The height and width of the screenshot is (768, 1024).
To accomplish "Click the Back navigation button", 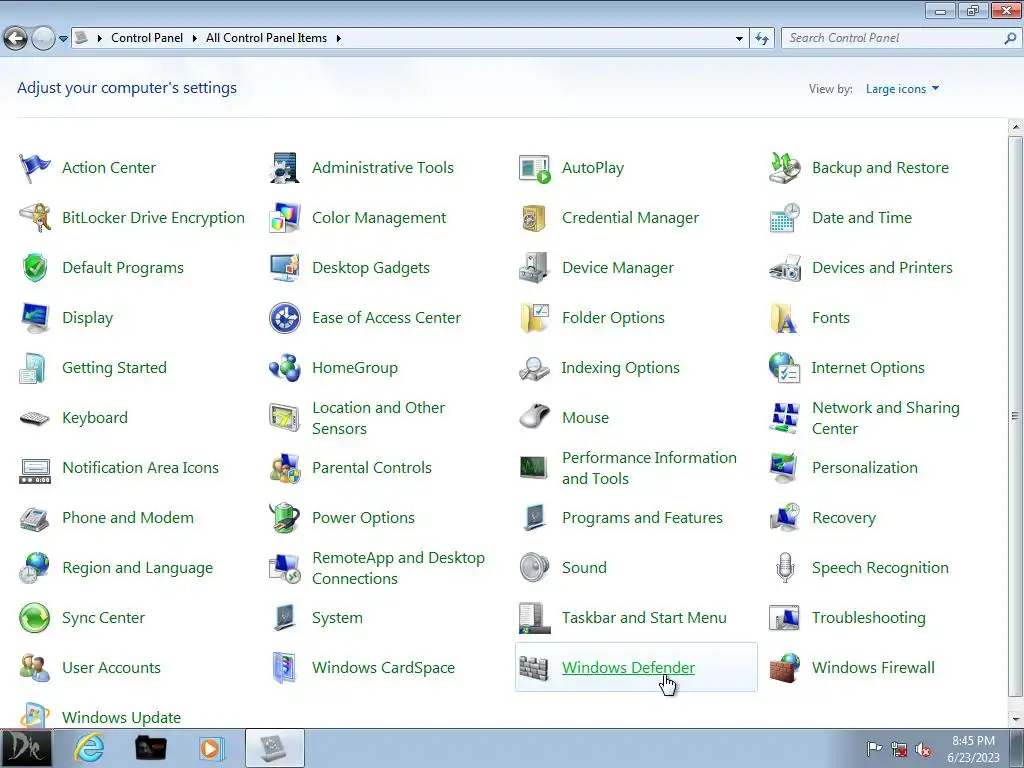I will [x=15, y=39].
